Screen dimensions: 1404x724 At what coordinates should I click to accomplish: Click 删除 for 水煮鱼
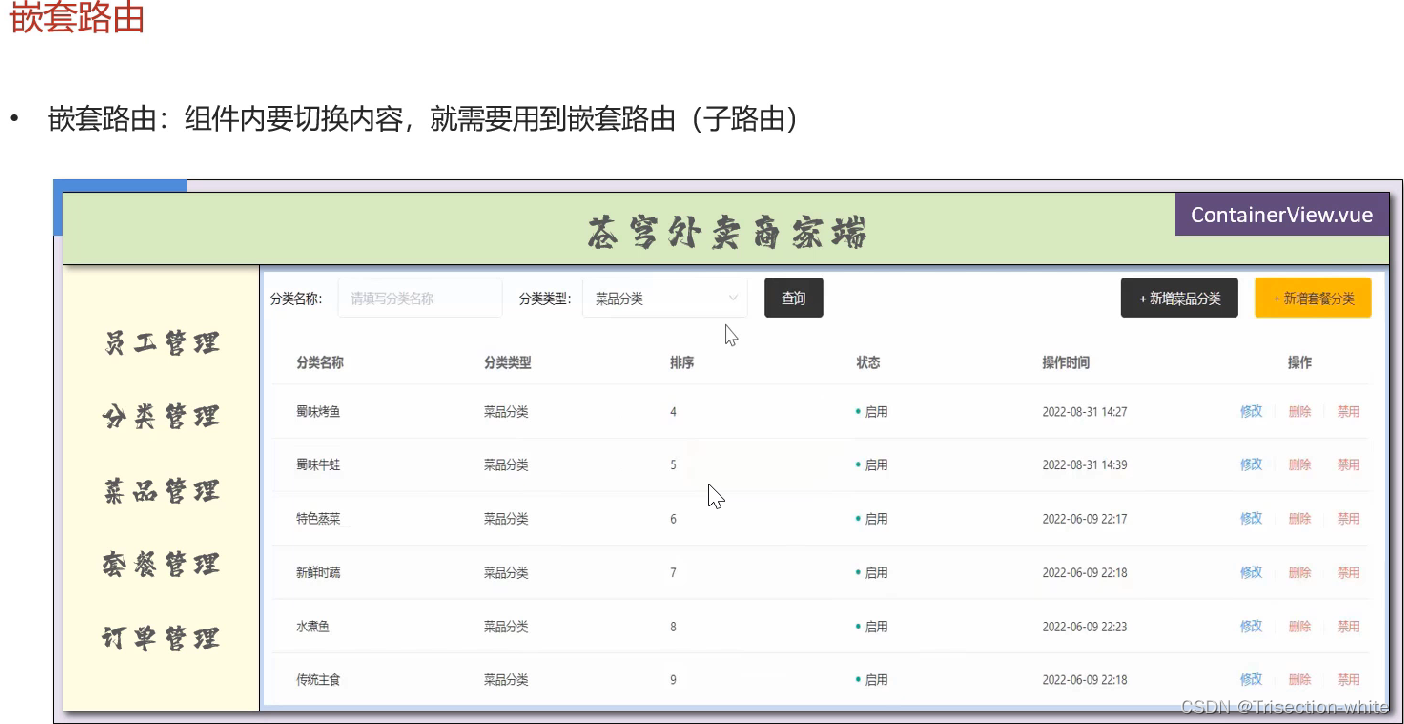pyautogui.click(x=1300, y=626)
